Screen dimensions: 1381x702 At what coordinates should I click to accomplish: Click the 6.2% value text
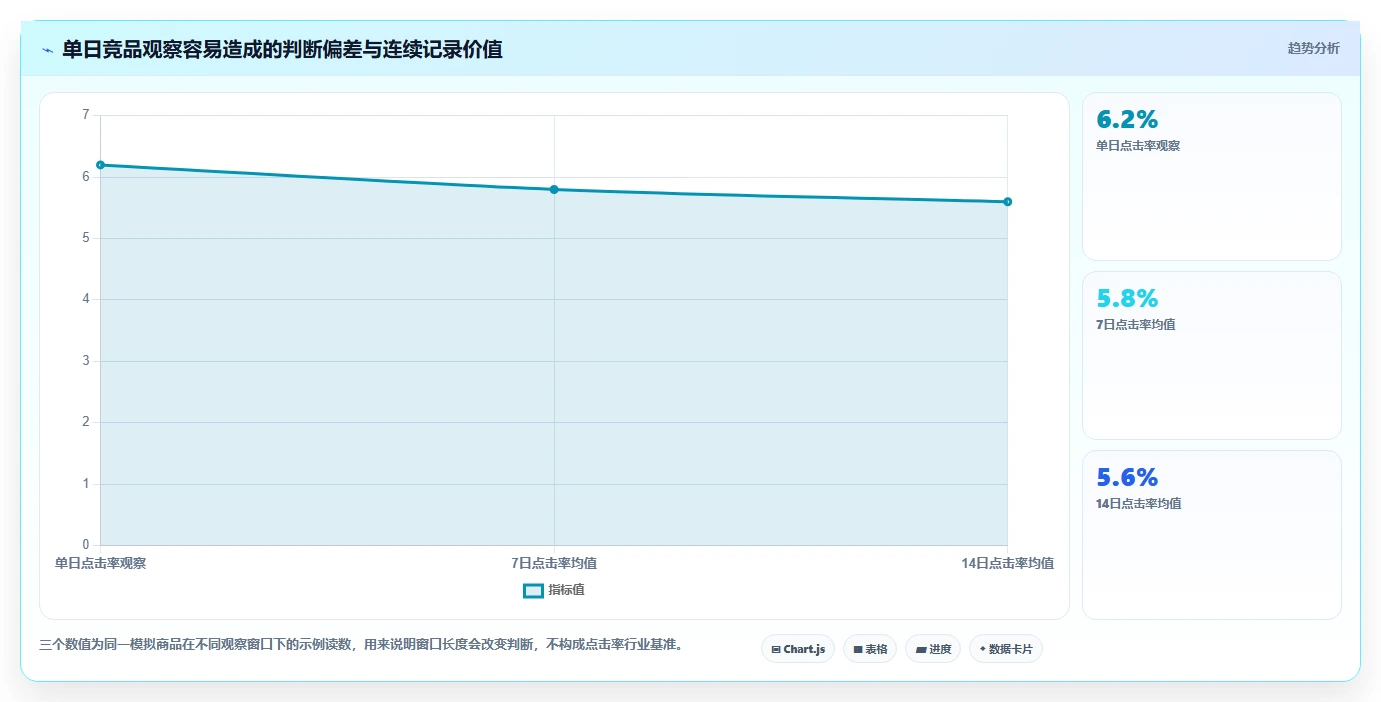click(1127, 120)
